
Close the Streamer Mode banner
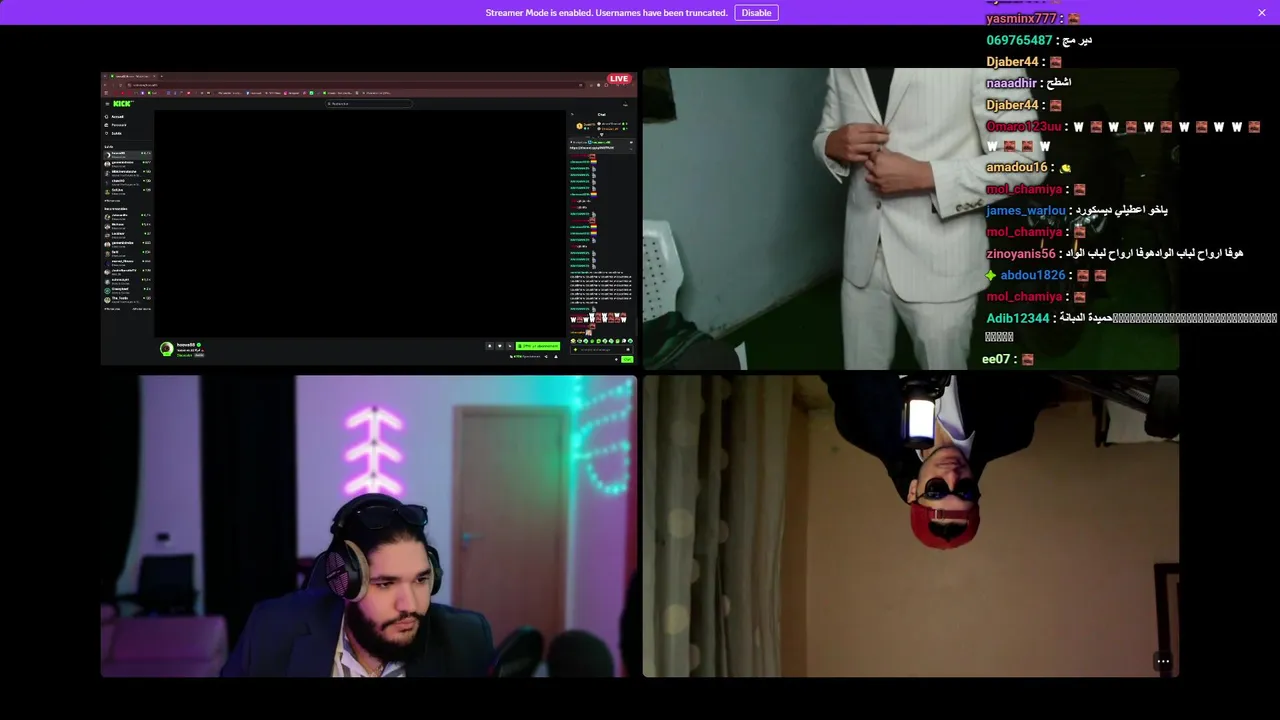1262,13
